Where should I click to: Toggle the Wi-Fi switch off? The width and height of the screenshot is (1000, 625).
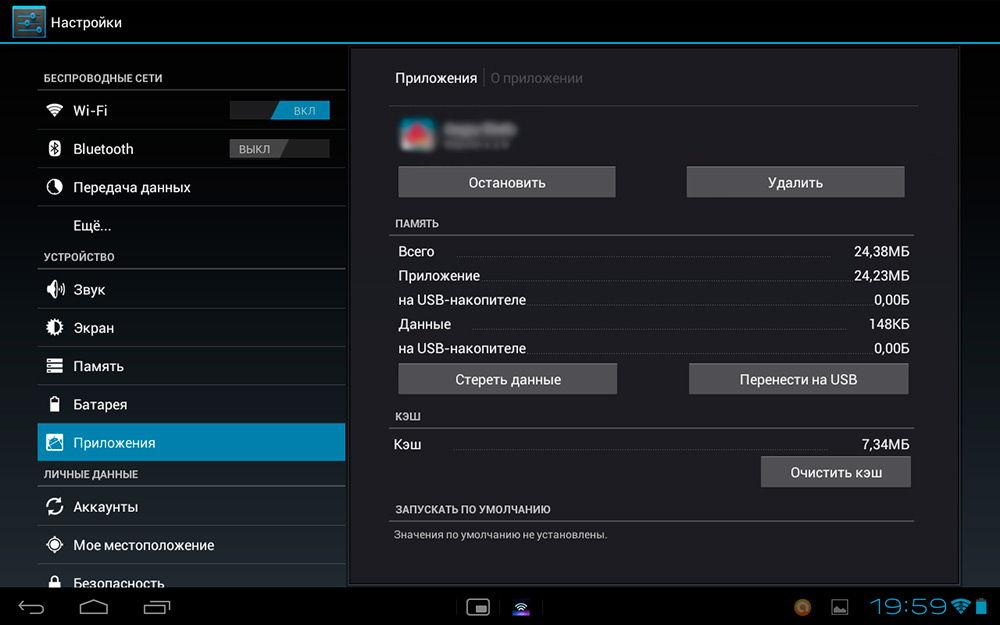(280, 111)
